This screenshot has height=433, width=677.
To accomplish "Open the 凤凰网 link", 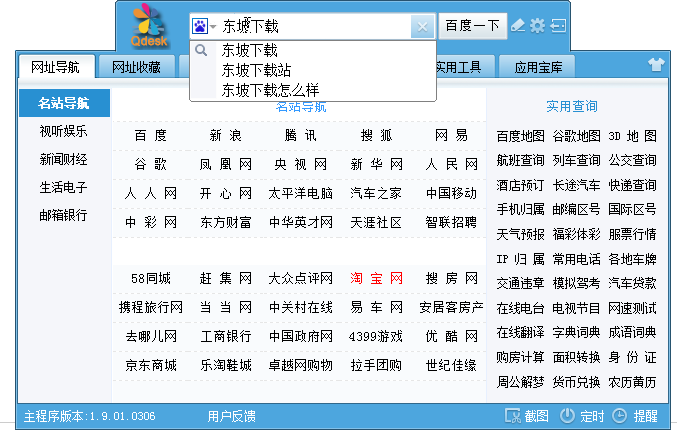I will (x=225, y=164).
